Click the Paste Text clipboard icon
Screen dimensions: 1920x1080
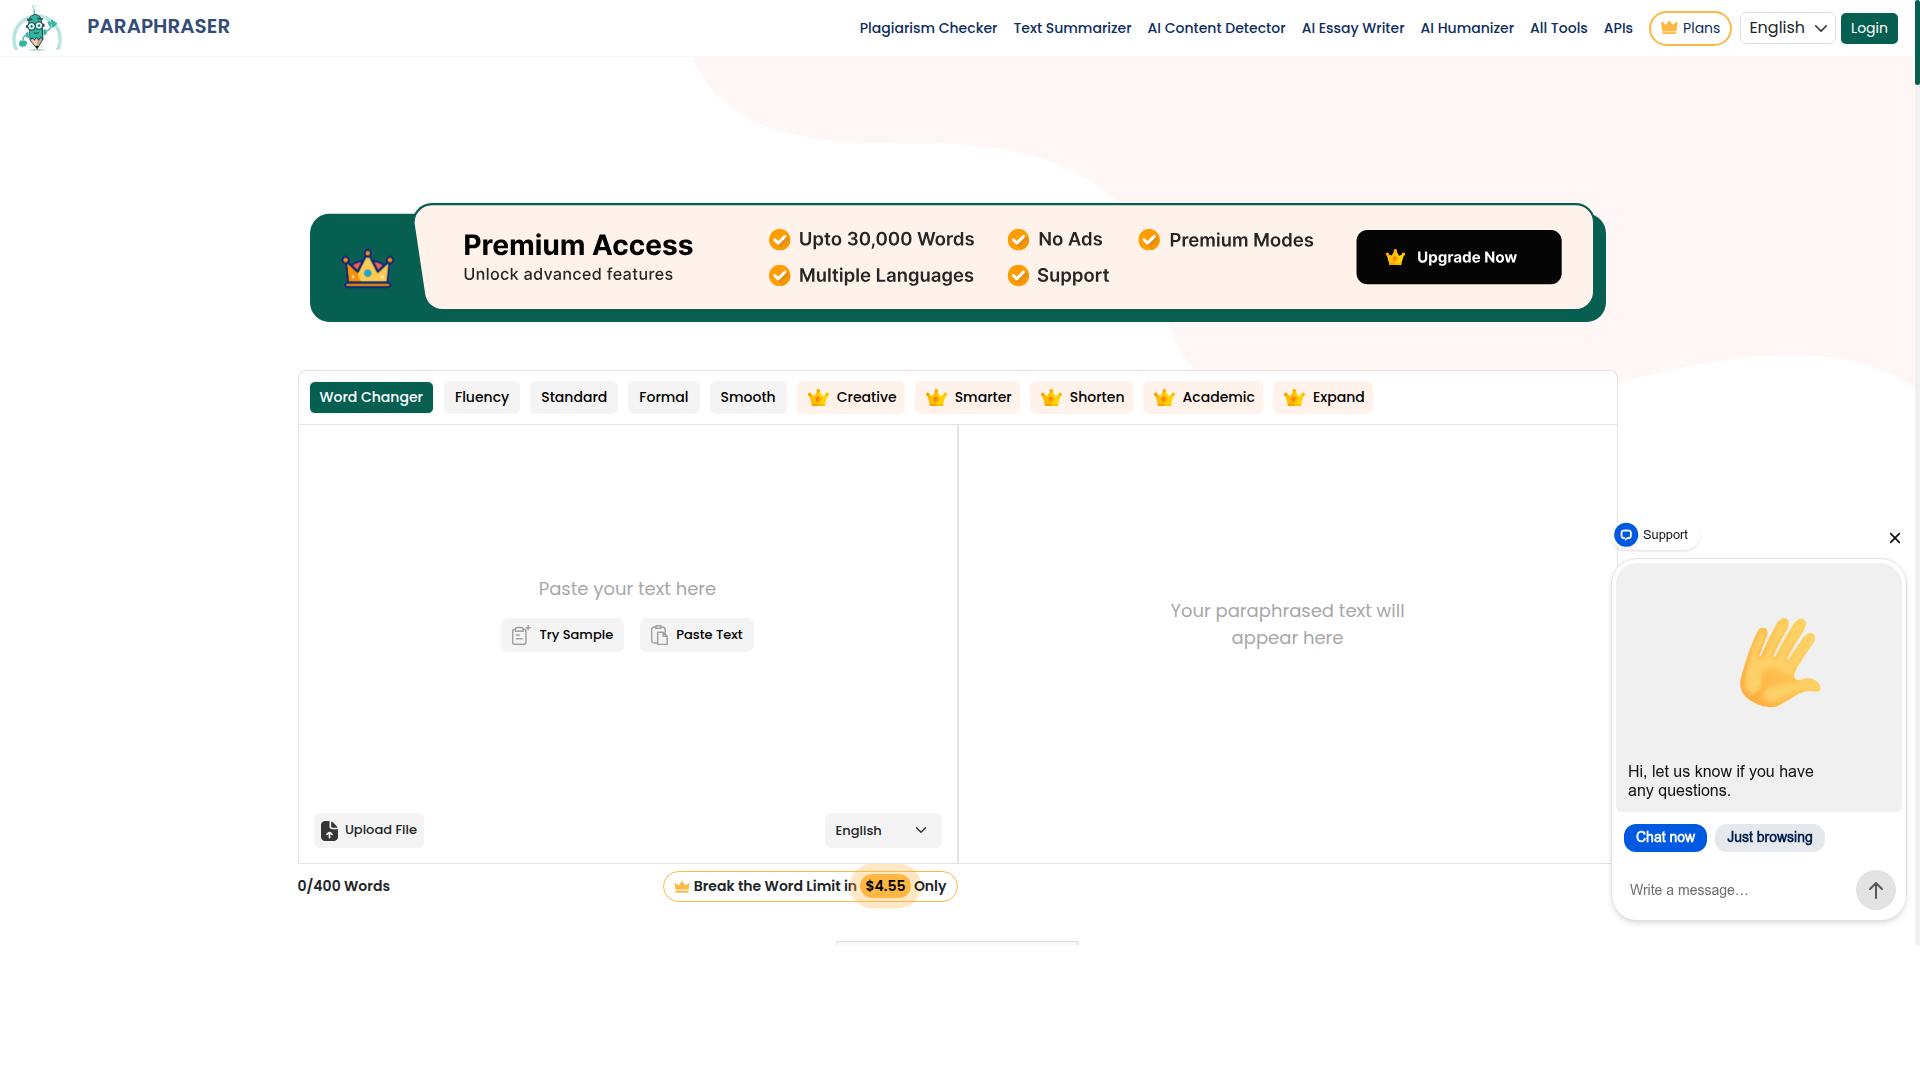click(x=659, y=635)
